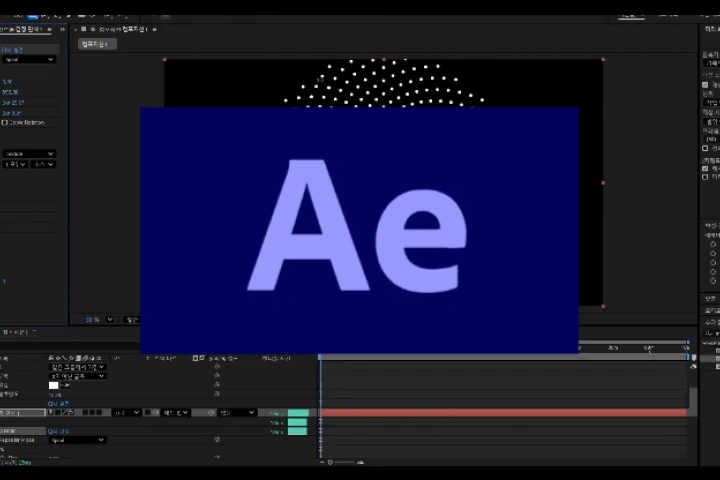This screenshot has height=480, width=720.
Task: Toggle the unchecked checkbox mid right panel
Action: coord(705,148)
